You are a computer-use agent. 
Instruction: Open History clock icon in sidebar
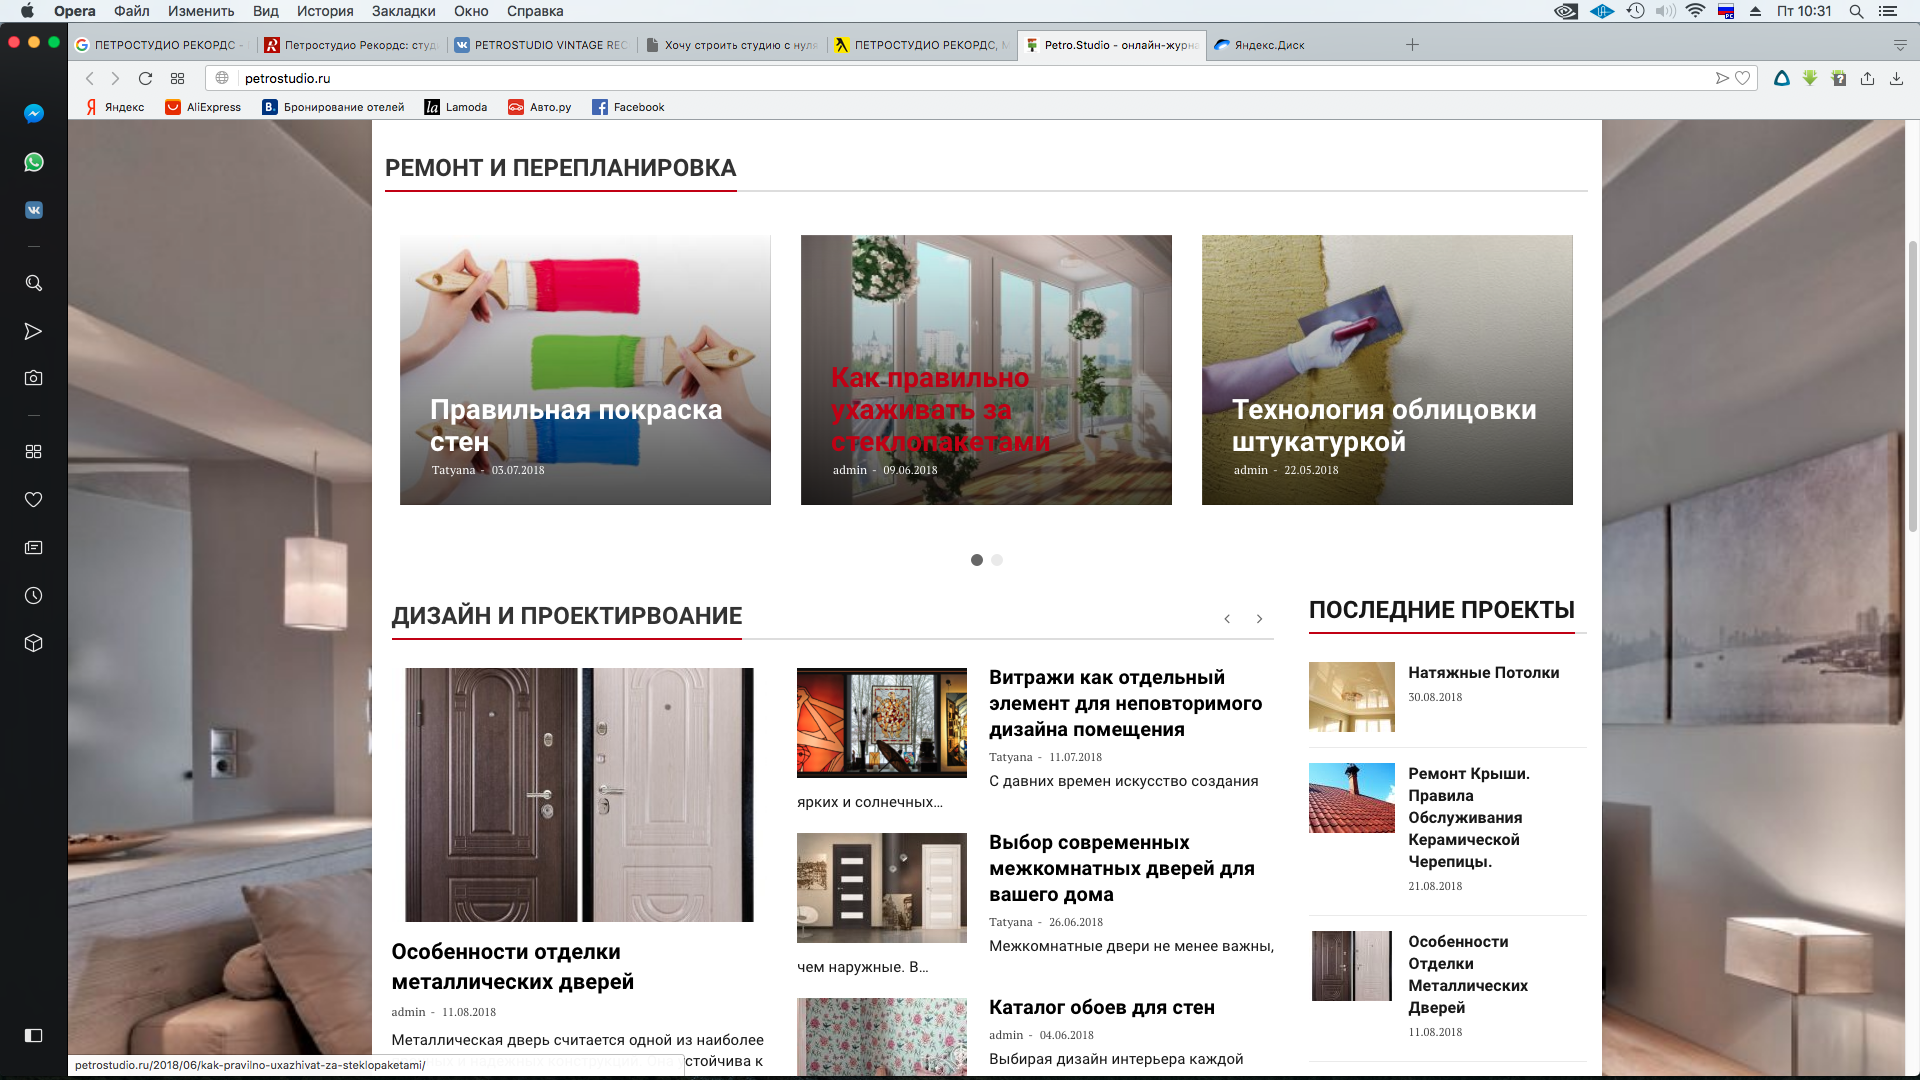pos(33,596)
